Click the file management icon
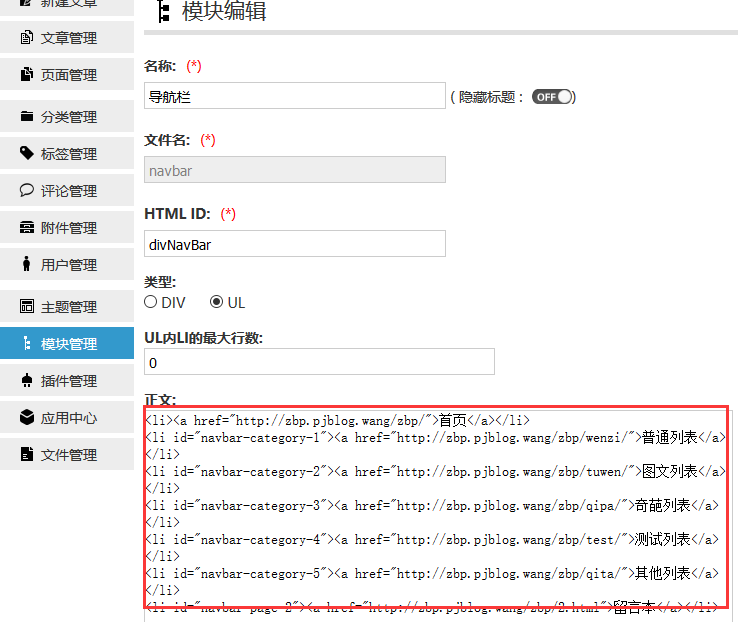 pyautogui.click(x=27, y=454)
